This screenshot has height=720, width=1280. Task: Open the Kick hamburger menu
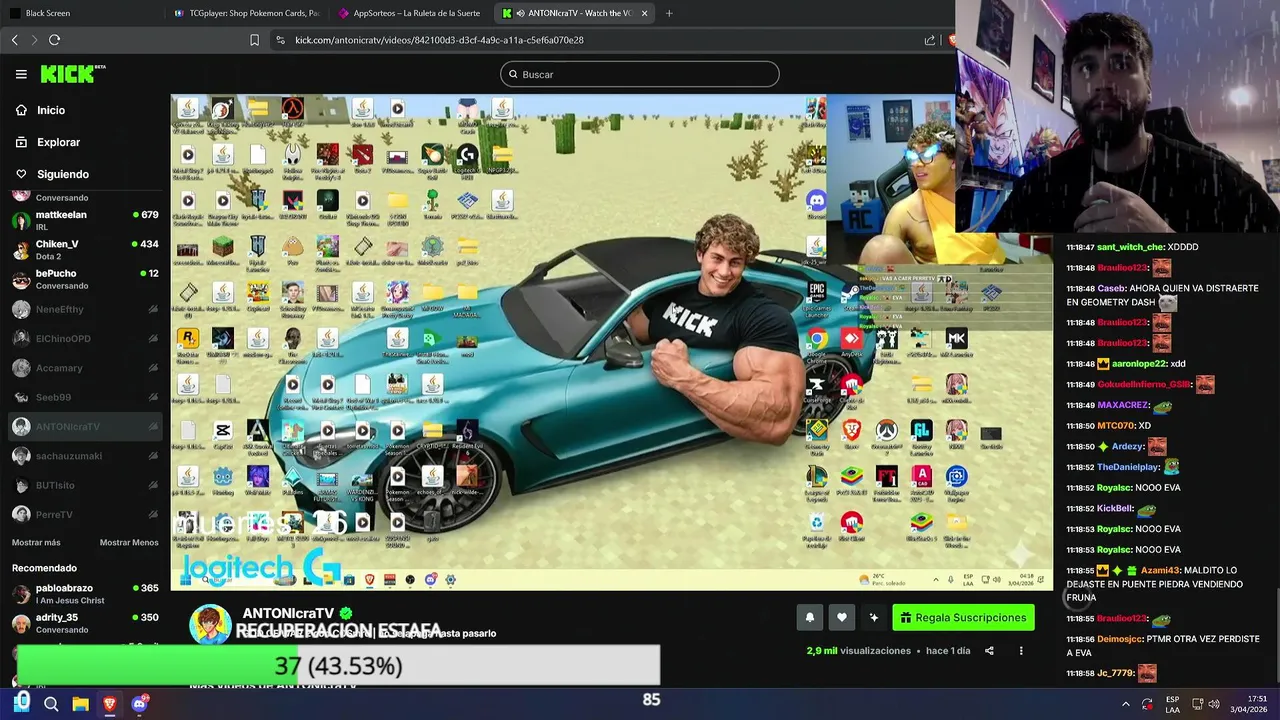click(x=21, y=74)
